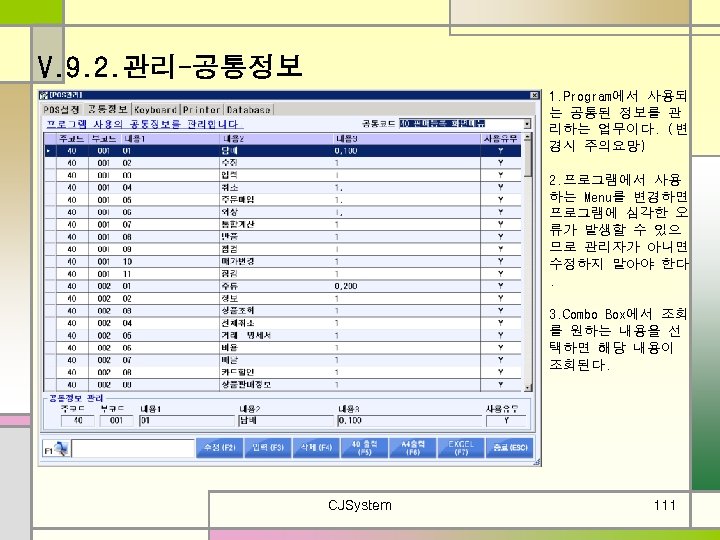Click the 내용3 column header
Image resolution: width=720 pixels, height=540 pixels.
tap(407, 139)
